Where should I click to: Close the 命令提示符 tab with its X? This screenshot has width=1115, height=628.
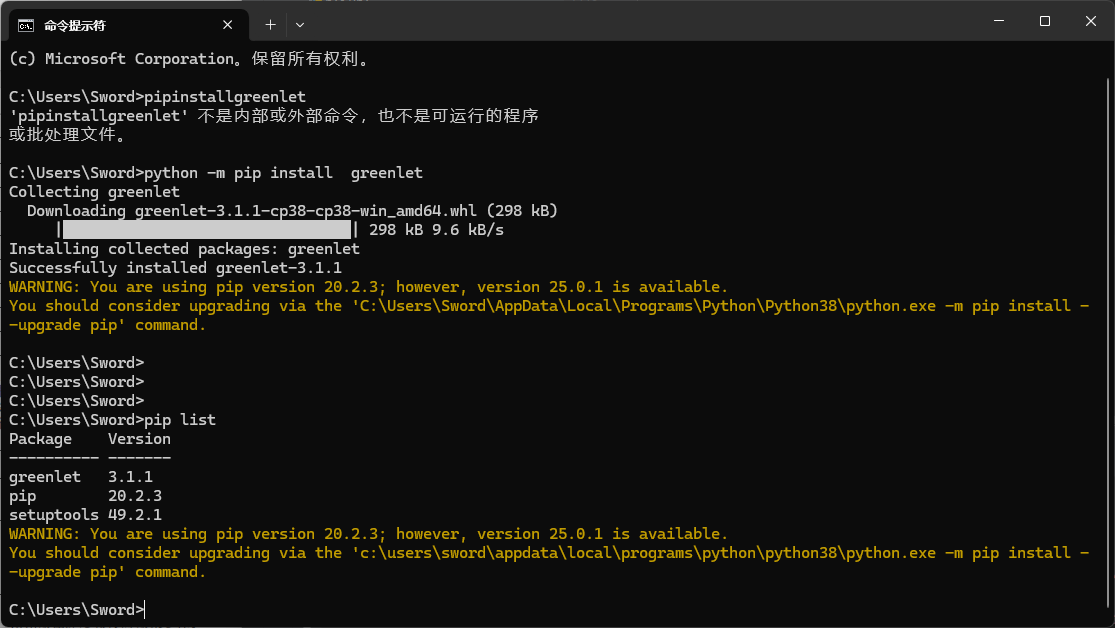227,24
